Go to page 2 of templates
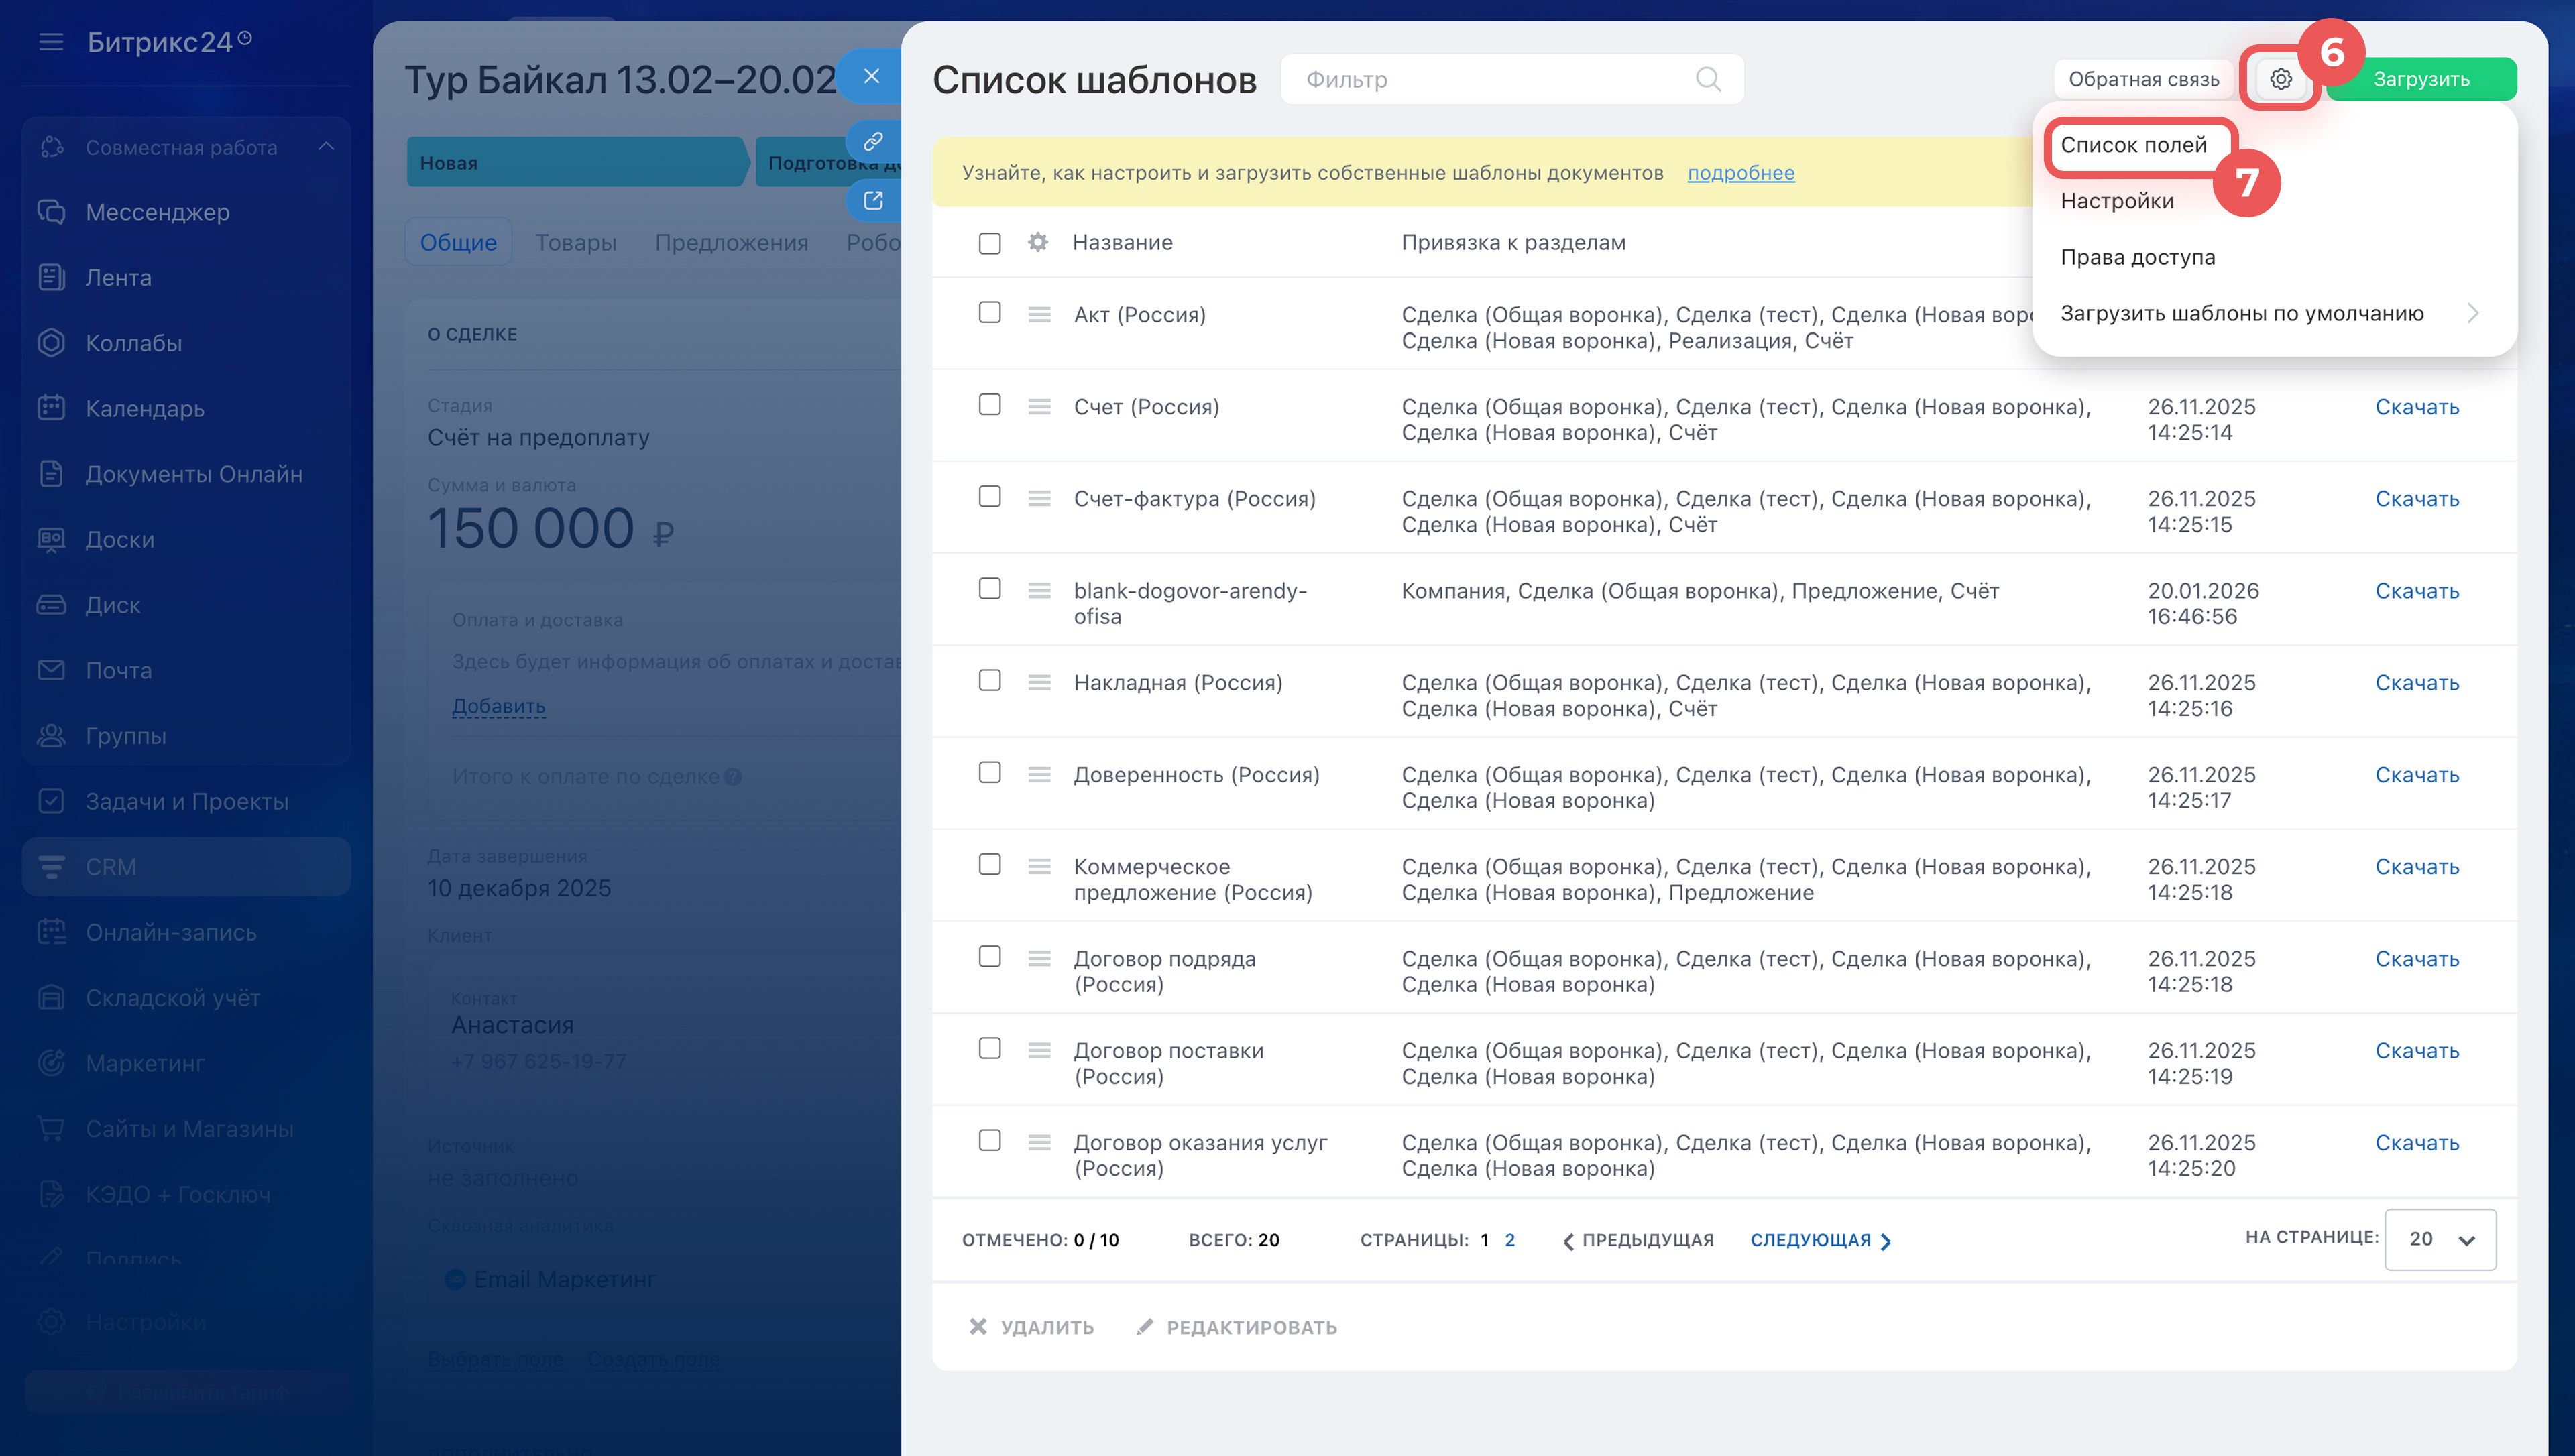 point(1509,1240)
